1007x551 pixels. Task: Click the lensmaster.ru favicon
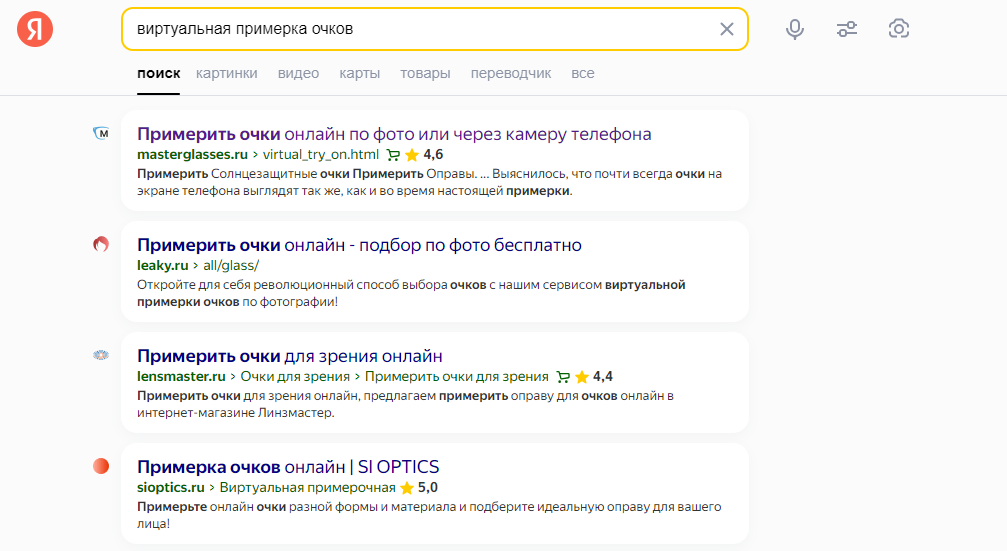pos(101,355)
